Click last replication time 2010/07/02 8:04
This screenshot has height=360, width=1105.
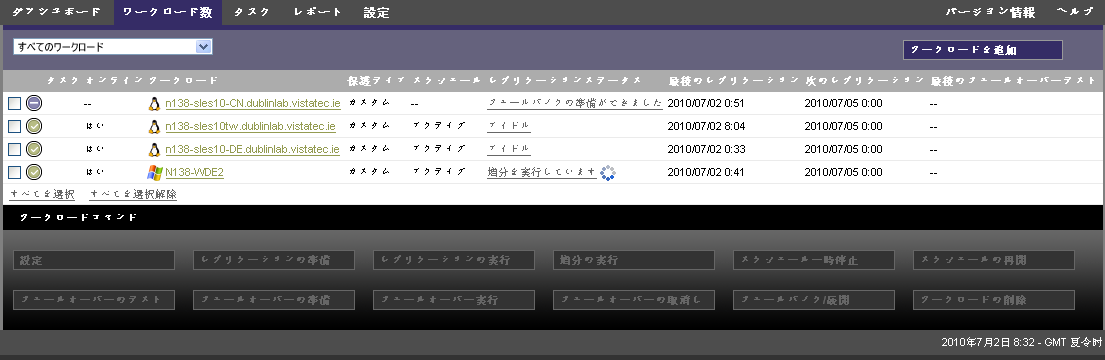pos(706,127)
